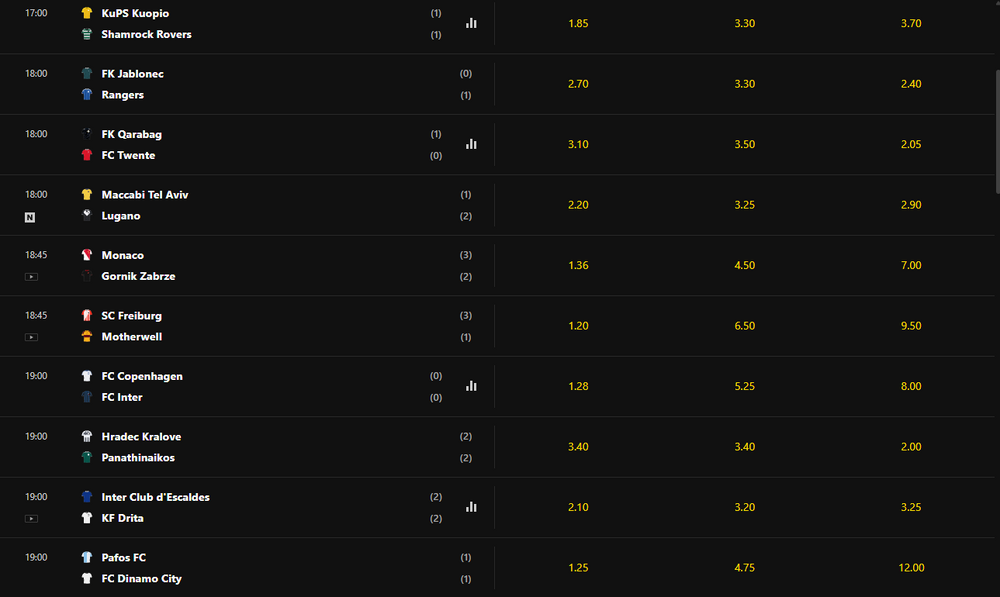The image size is (1000, 597).
Task: Open statistics icon for KuPS Kuopio match
Action: pyautogui.click(x=471, y=23)
